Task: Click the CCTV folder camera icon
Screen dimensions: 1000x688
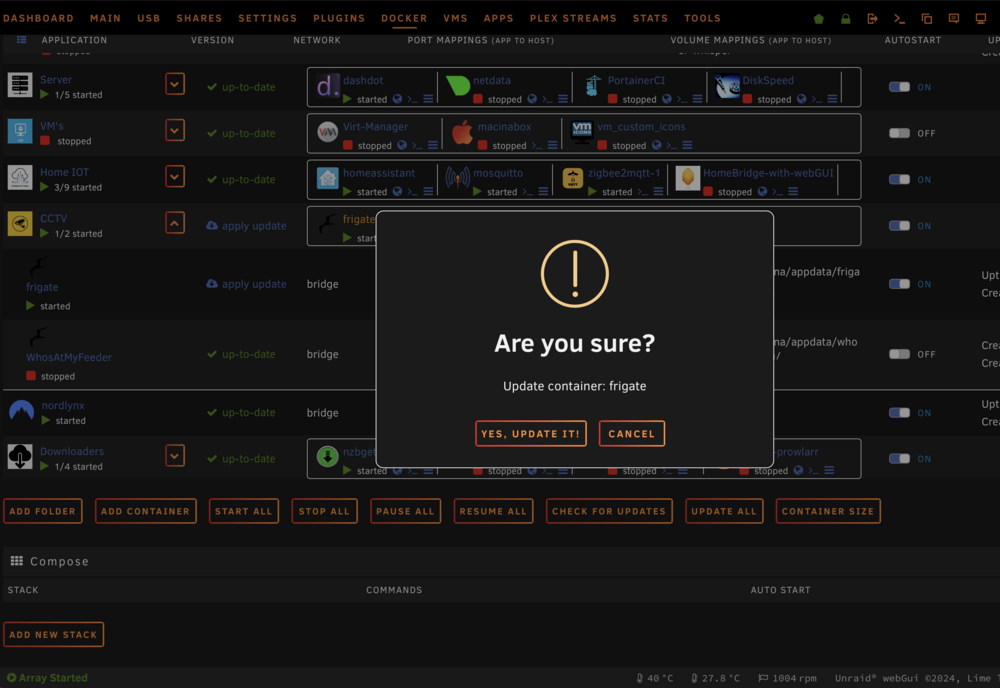Action: point(20,223)
